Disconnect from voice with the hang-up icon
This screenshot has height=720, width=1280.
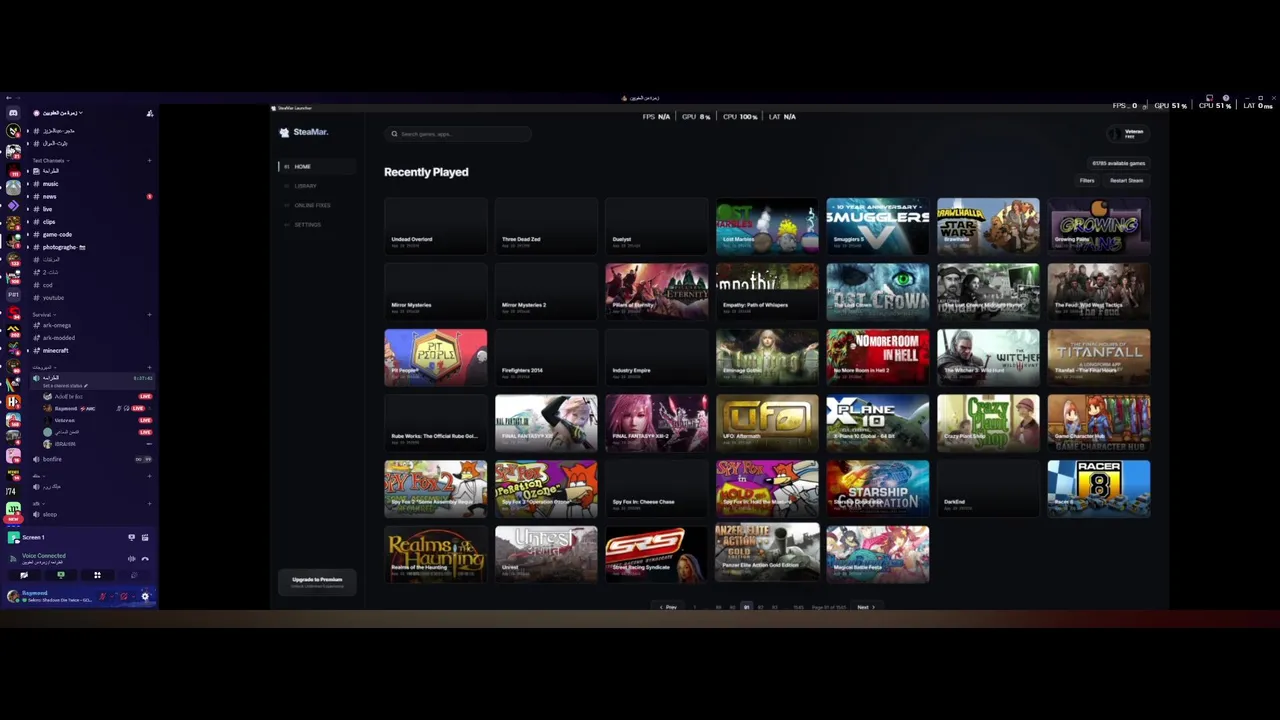145,559
